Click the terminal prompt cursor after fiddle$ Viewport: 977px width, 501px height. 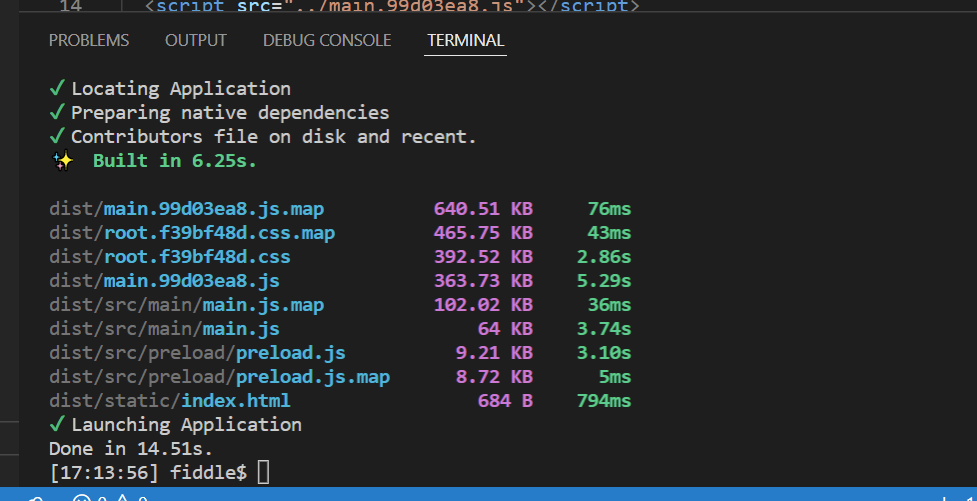(x=264, y=472)
